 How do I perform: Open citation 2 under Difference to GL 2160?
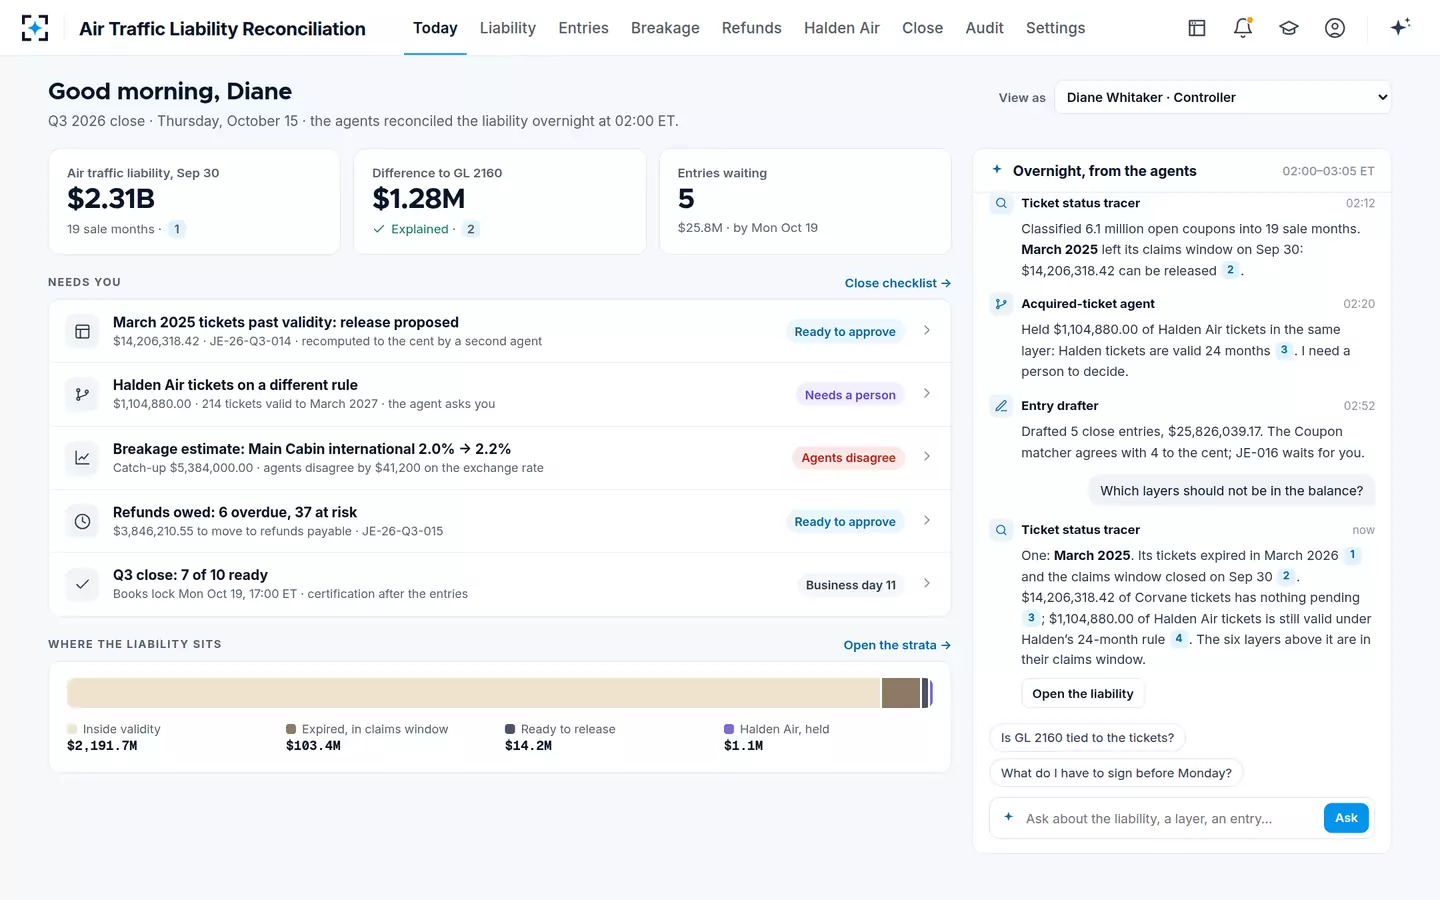[471, 229]
